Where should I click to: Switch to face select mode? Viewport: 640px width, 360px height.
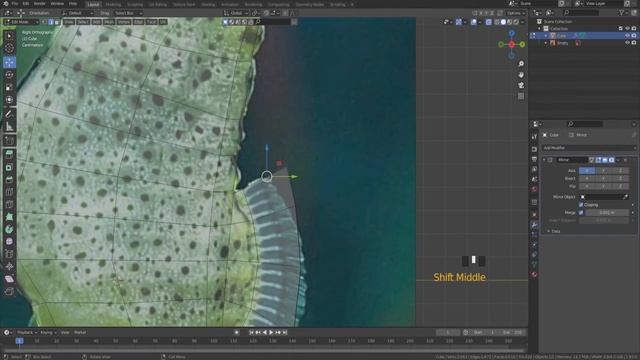tap(56, 22)
